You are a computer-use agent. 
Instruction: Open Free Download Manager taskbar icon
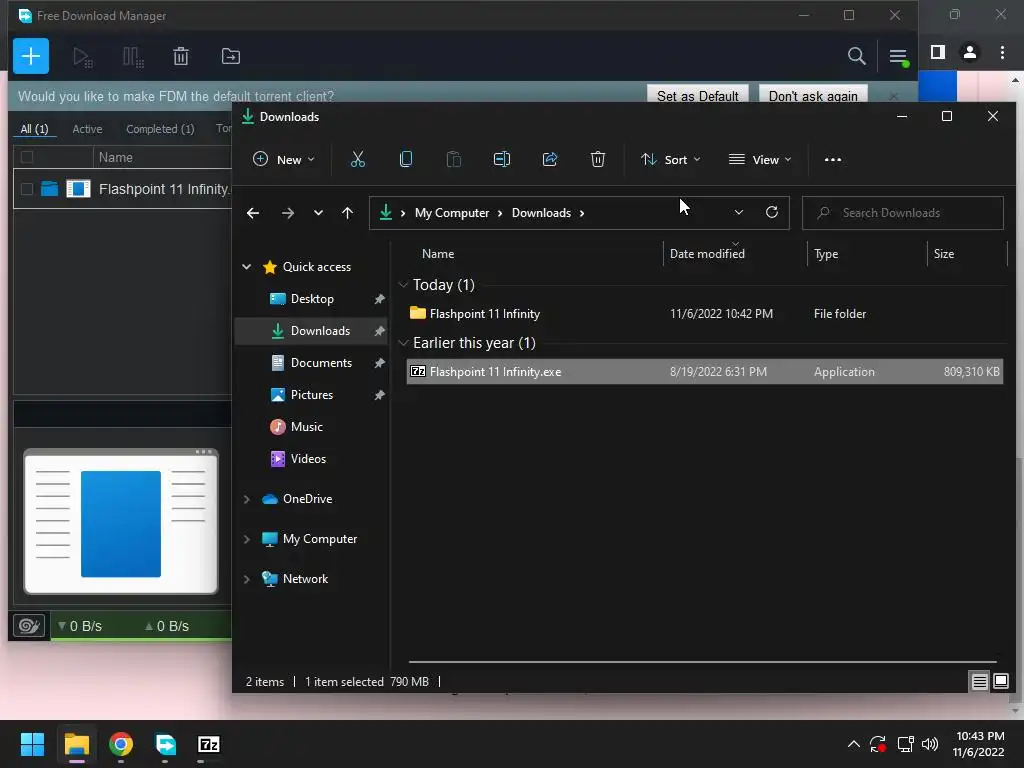tap(165, 744)
